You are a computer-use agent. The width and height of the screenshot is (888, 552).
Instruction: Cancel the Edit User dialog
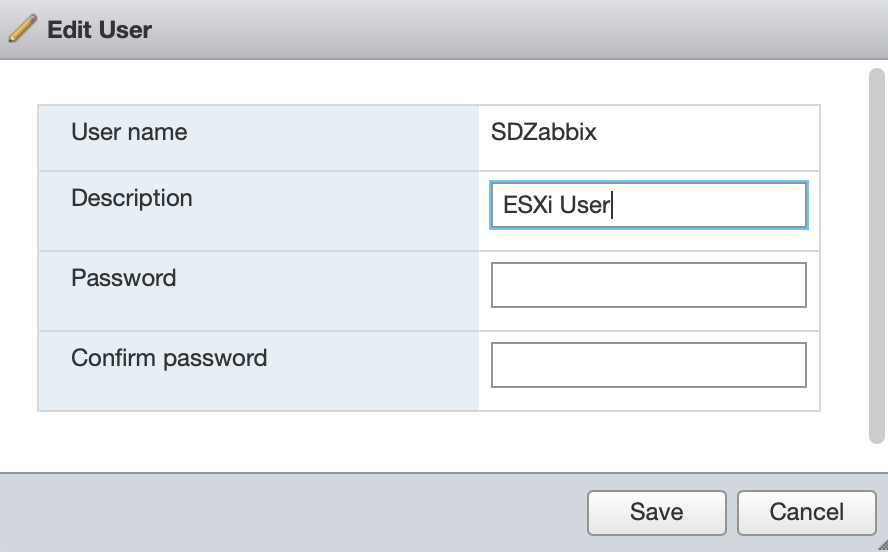[x=806, y=512]
